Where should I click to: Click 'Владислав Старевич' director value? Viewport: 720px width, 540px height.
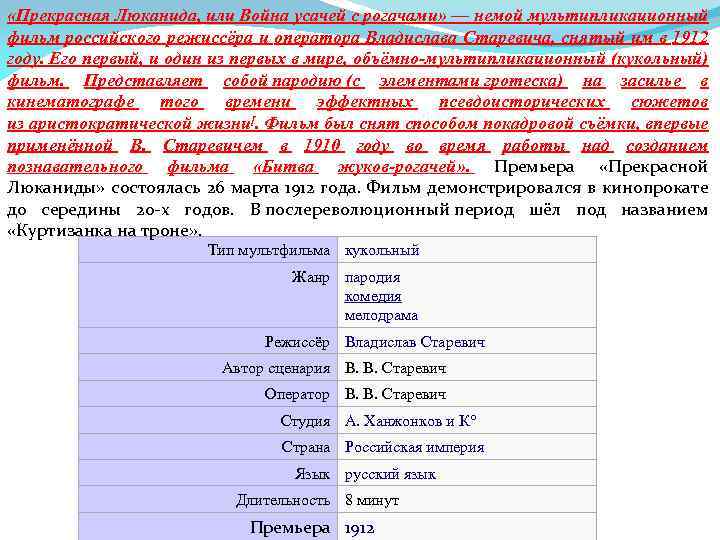pyautogui.click(x=415, y=342)
